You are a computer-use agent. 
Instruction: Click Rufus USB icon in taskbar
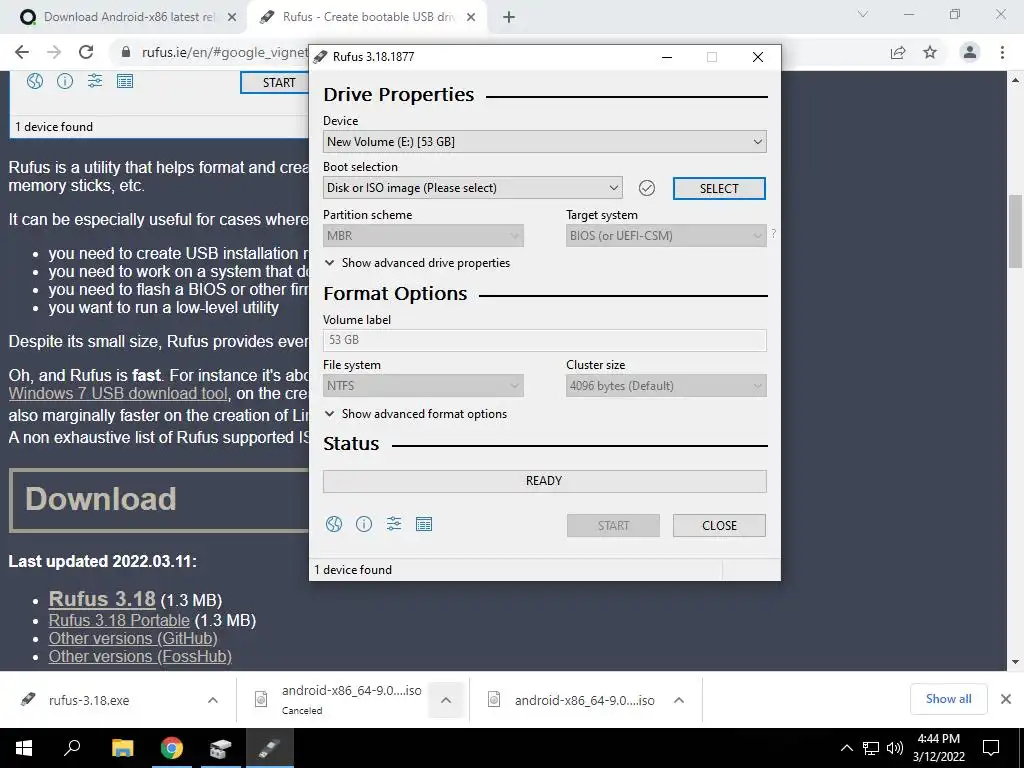270,748
